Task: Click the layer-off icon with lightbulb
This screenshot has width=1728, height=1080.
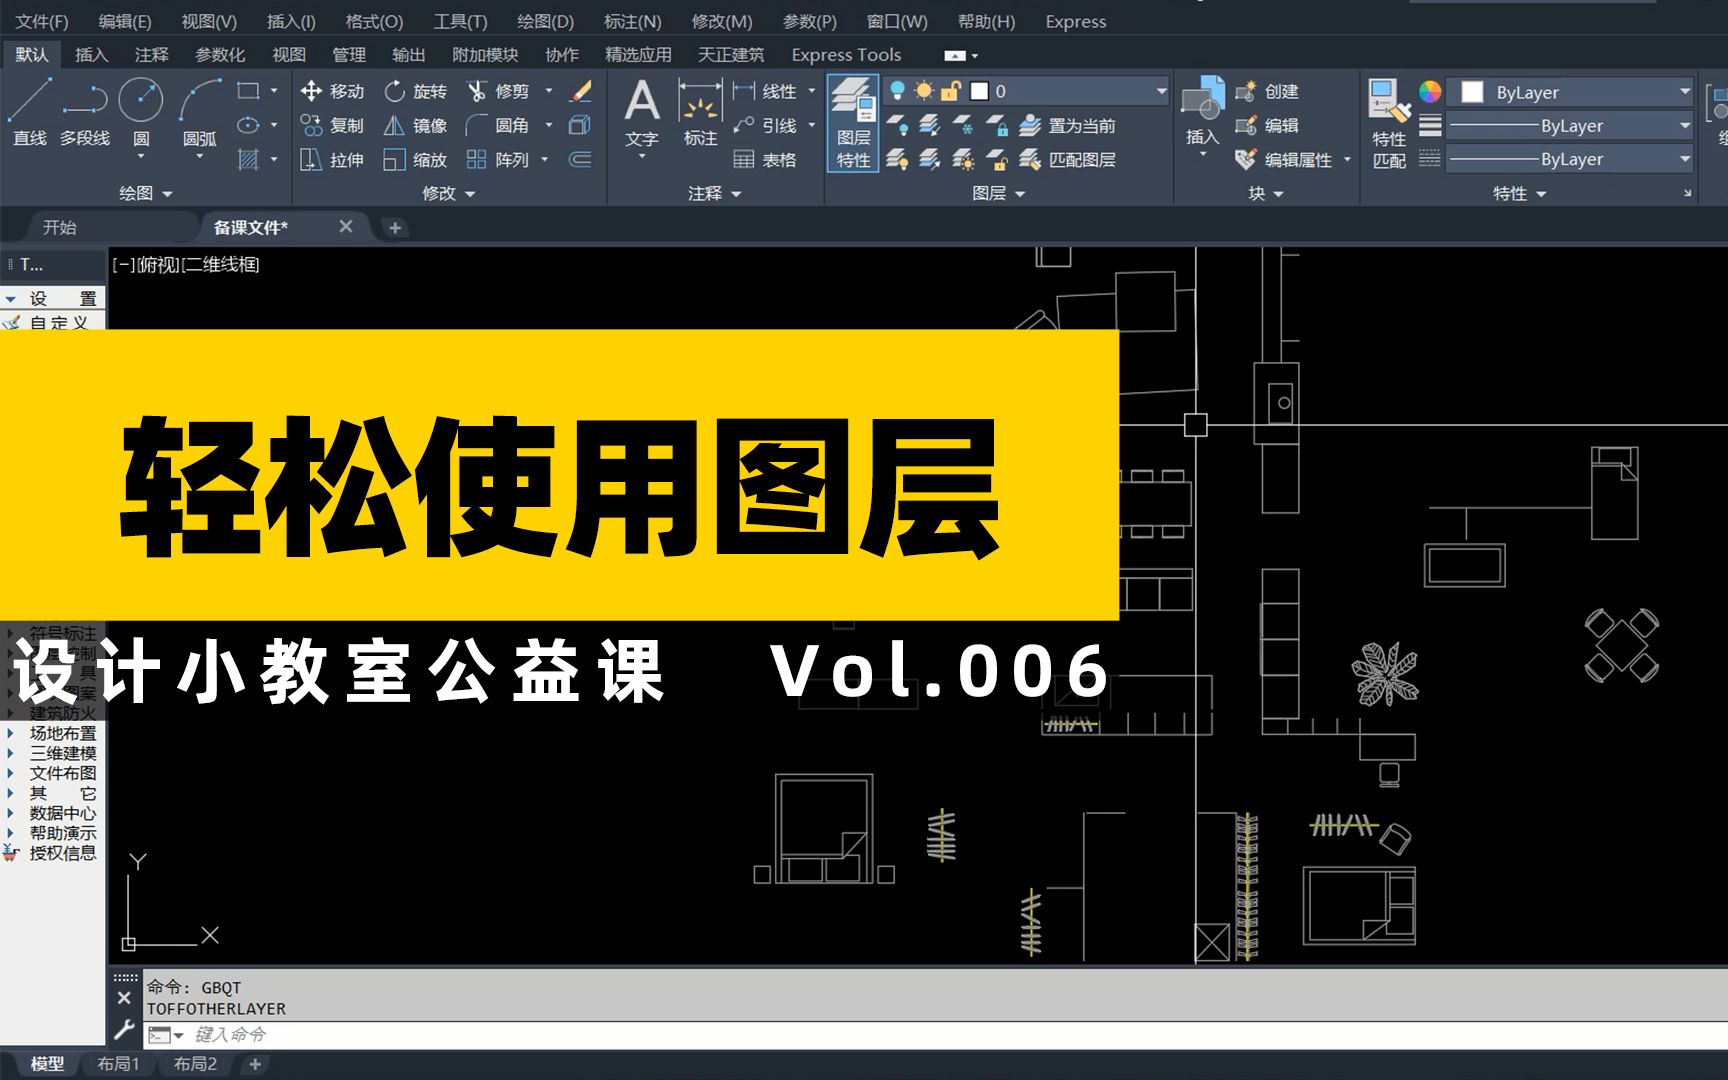Action: (897, 125)
